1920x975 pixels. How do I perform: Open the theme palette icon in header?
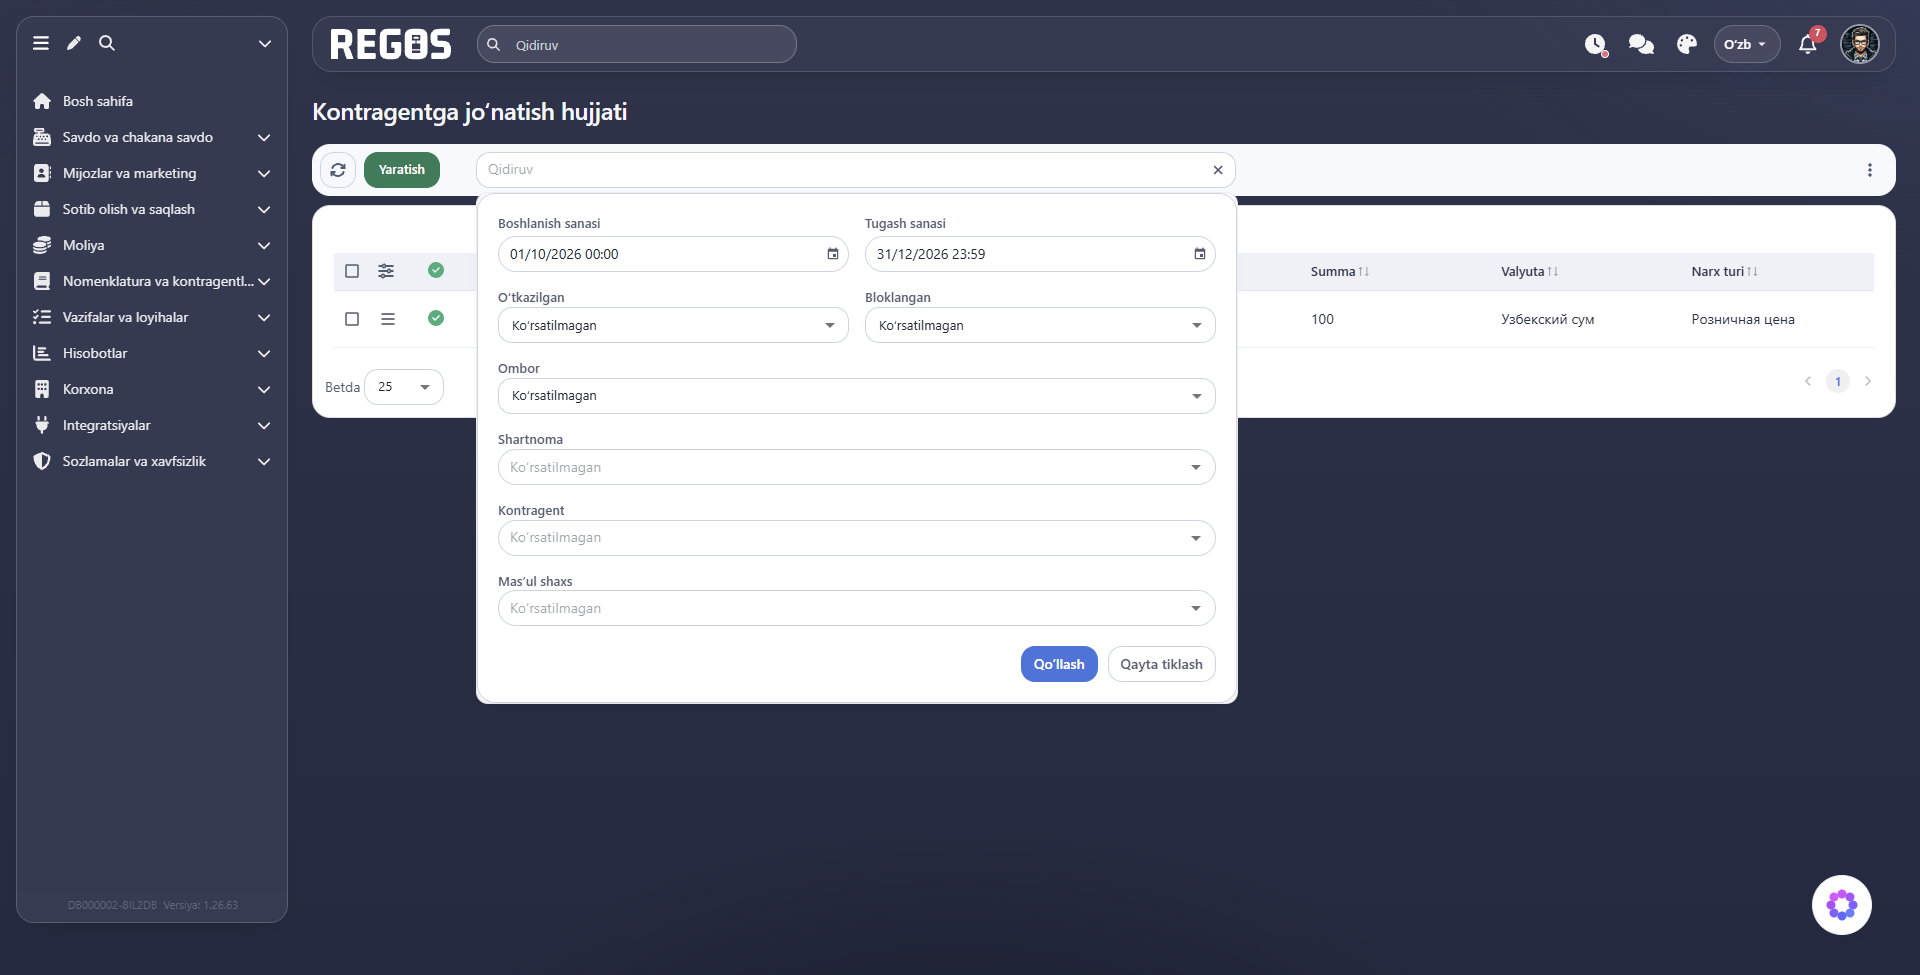(x=1687, y=44)
